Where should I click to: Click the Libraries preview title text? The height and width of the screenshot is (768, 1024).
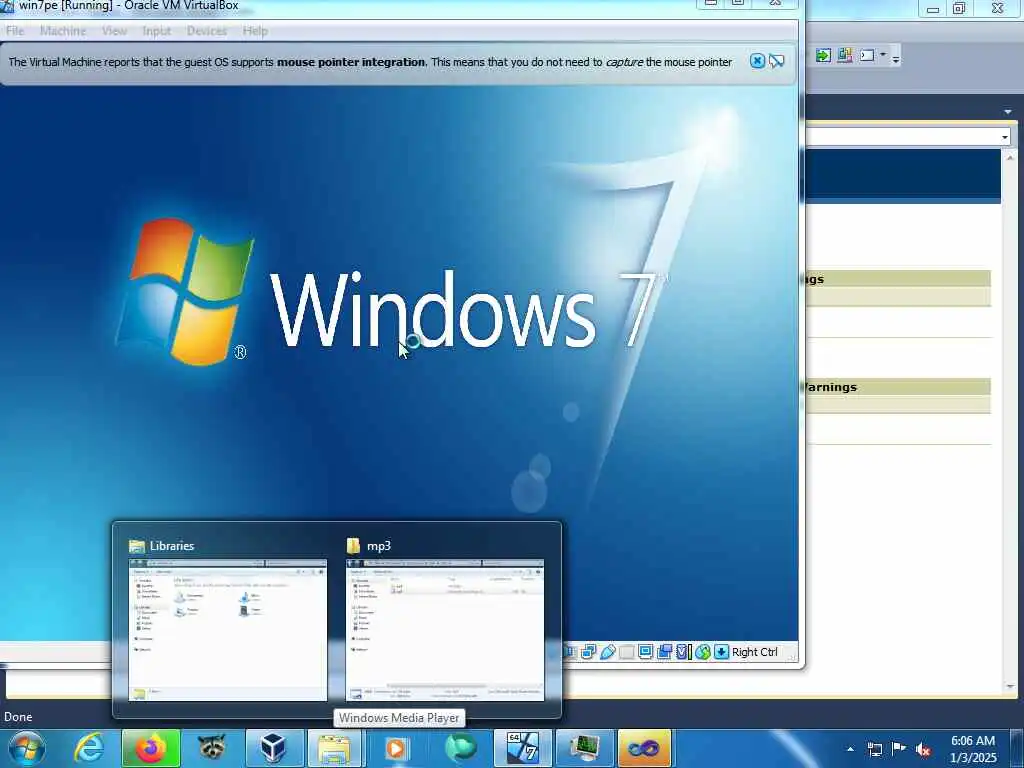(172, 546)
